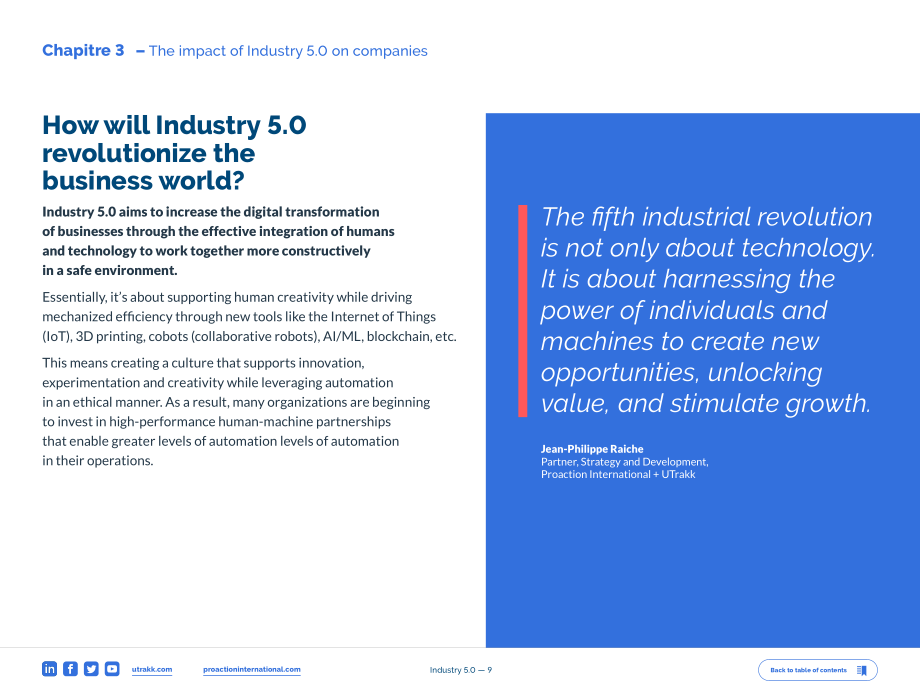Screen dimensions: 920x690
Task: Open the LinkedIn icon in the footer
Action: tap(49, 669)
